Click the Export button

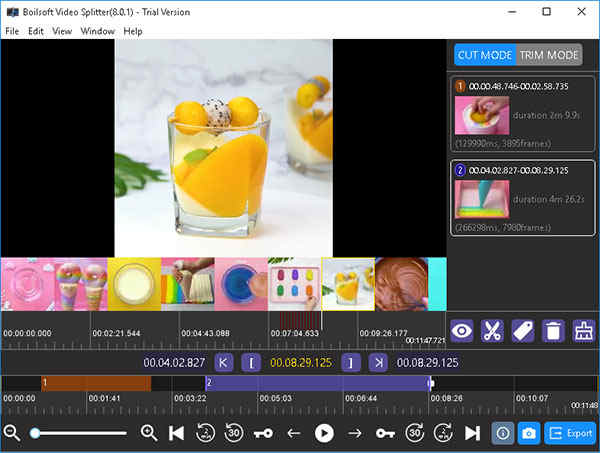[x=572, y=433]
